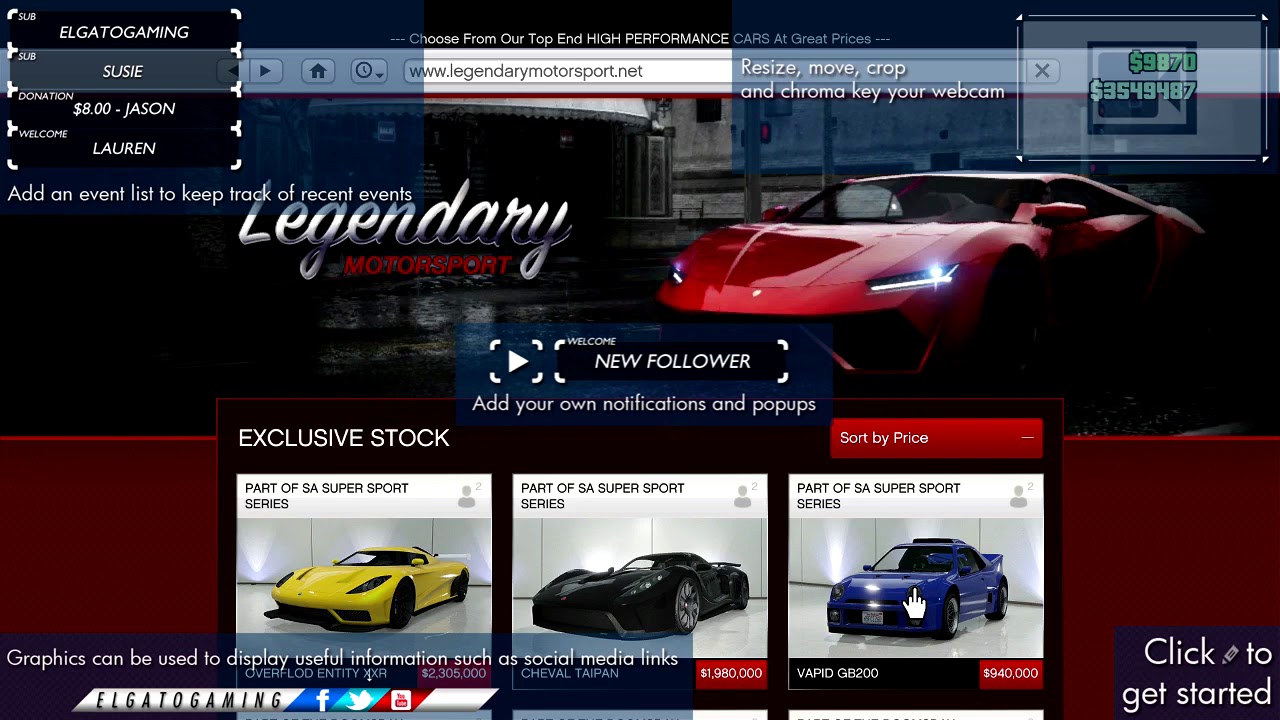Focus the www.legendarymotorsport.net address bar
This screenshot has width=1280, height=720.
tap(714, 71)
